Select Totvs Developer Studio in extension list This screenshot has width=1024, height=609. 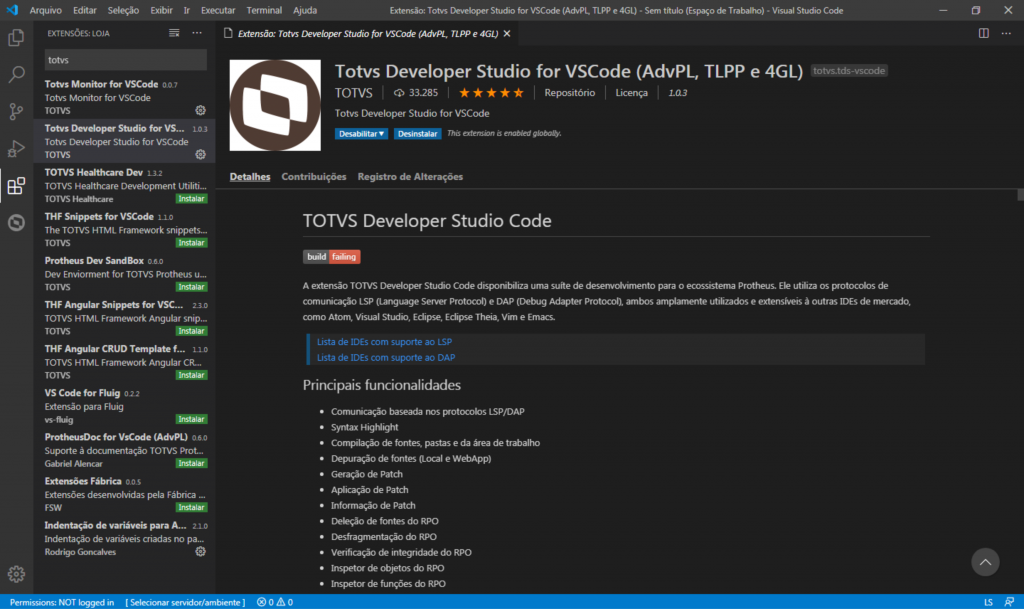tap(124, 141)
